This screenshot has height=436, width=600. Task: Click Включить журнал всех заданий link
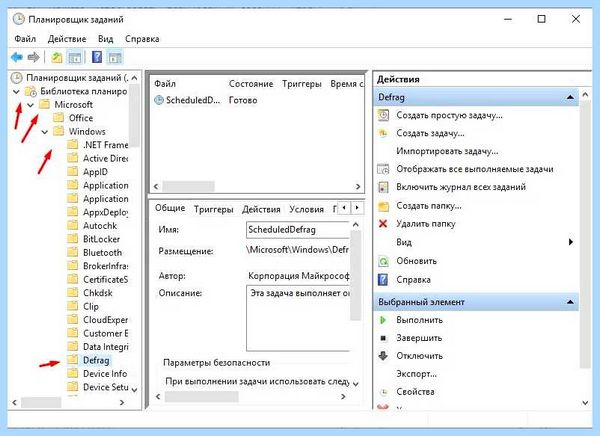pos(461,187)
